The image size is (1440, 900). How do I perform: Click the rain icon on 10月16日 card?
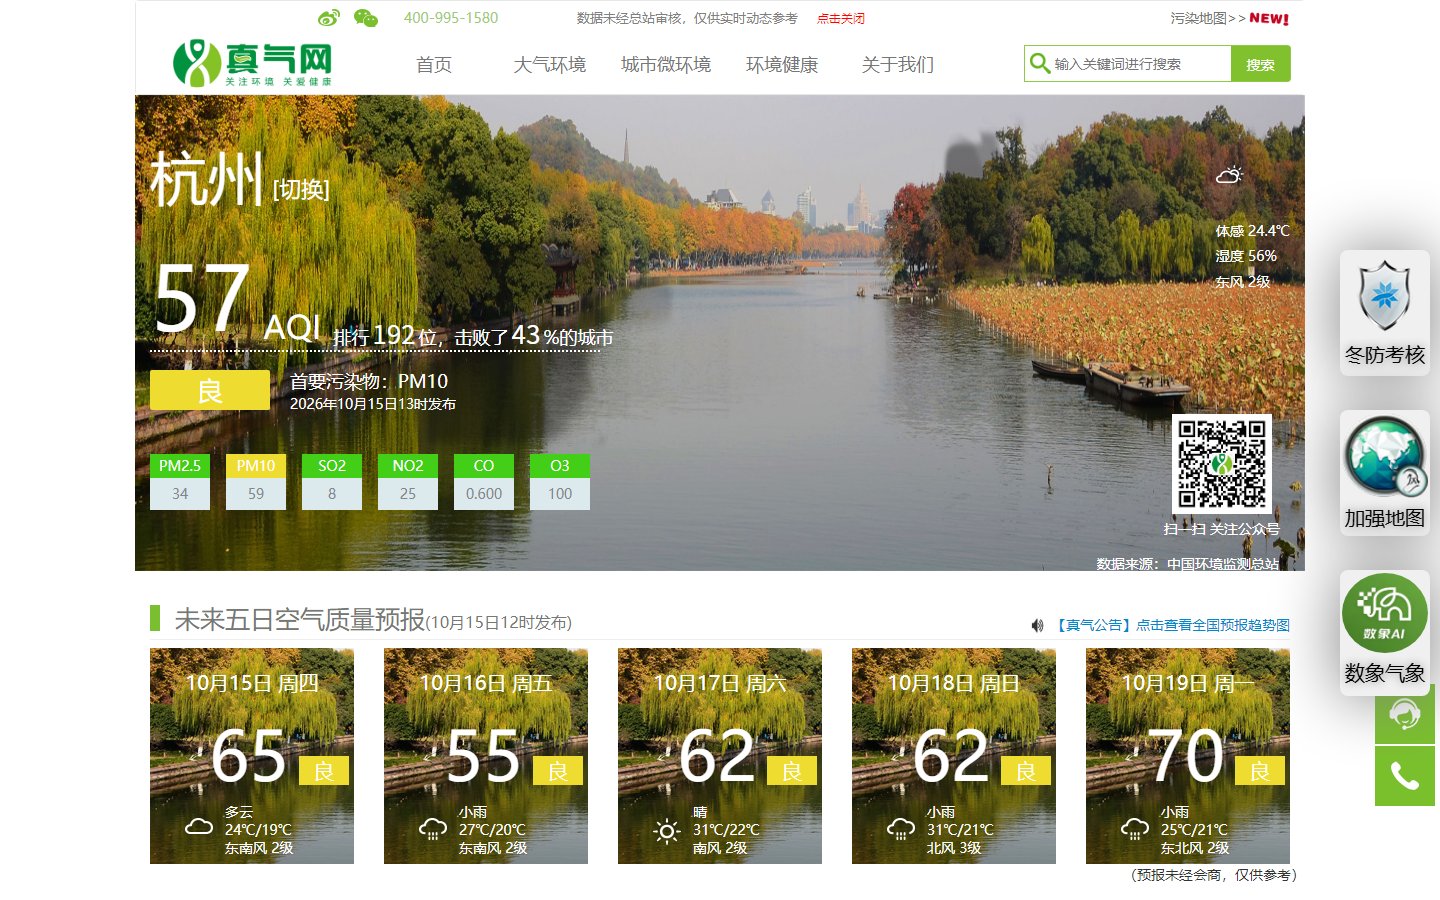coord(433,829)
